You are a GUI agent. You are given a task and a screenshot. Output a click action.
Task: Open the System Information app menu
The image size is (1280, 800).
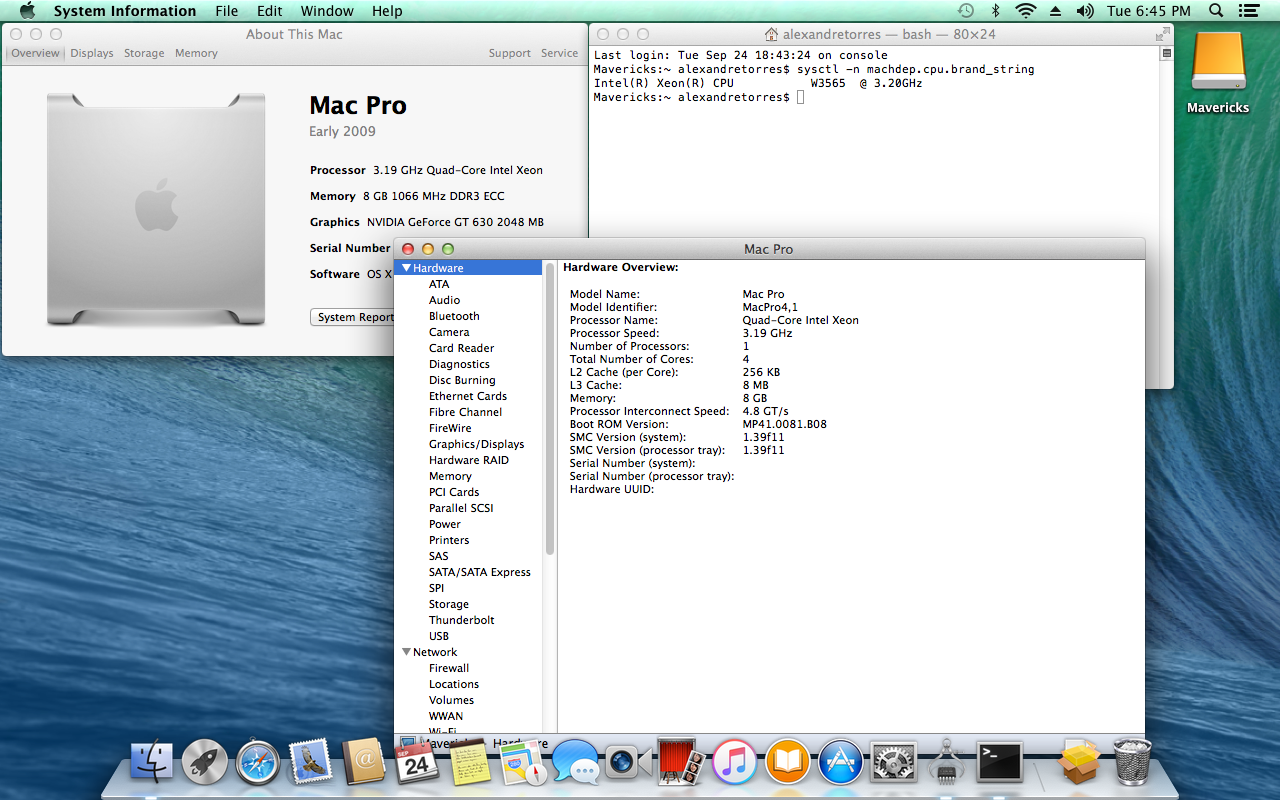pyautogui.click(x=125, y=11)
